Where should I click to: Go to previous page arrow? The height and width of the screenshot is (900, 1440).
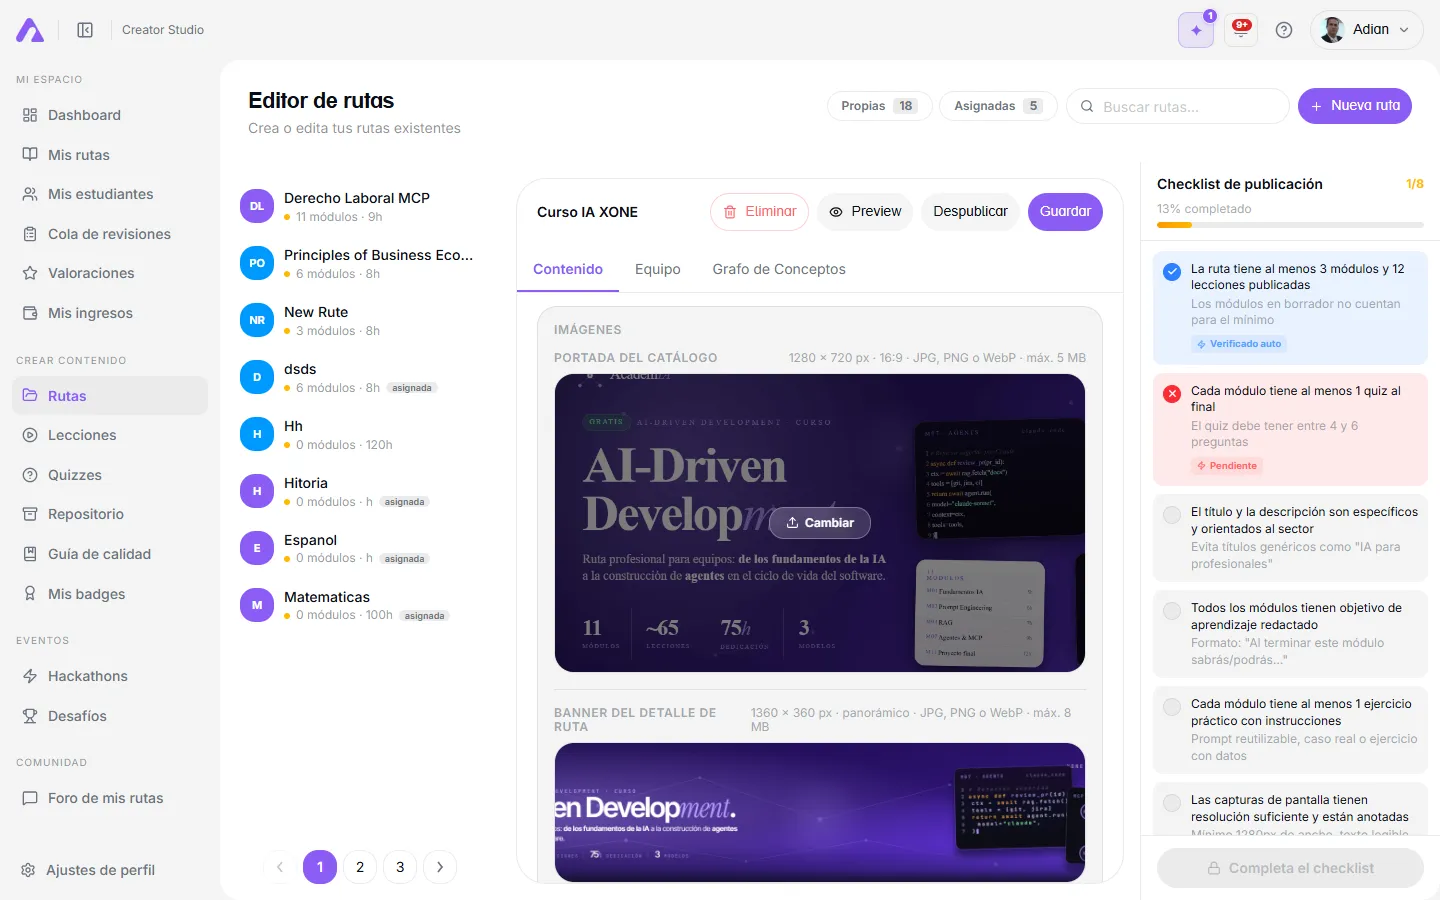coord(280,867)
